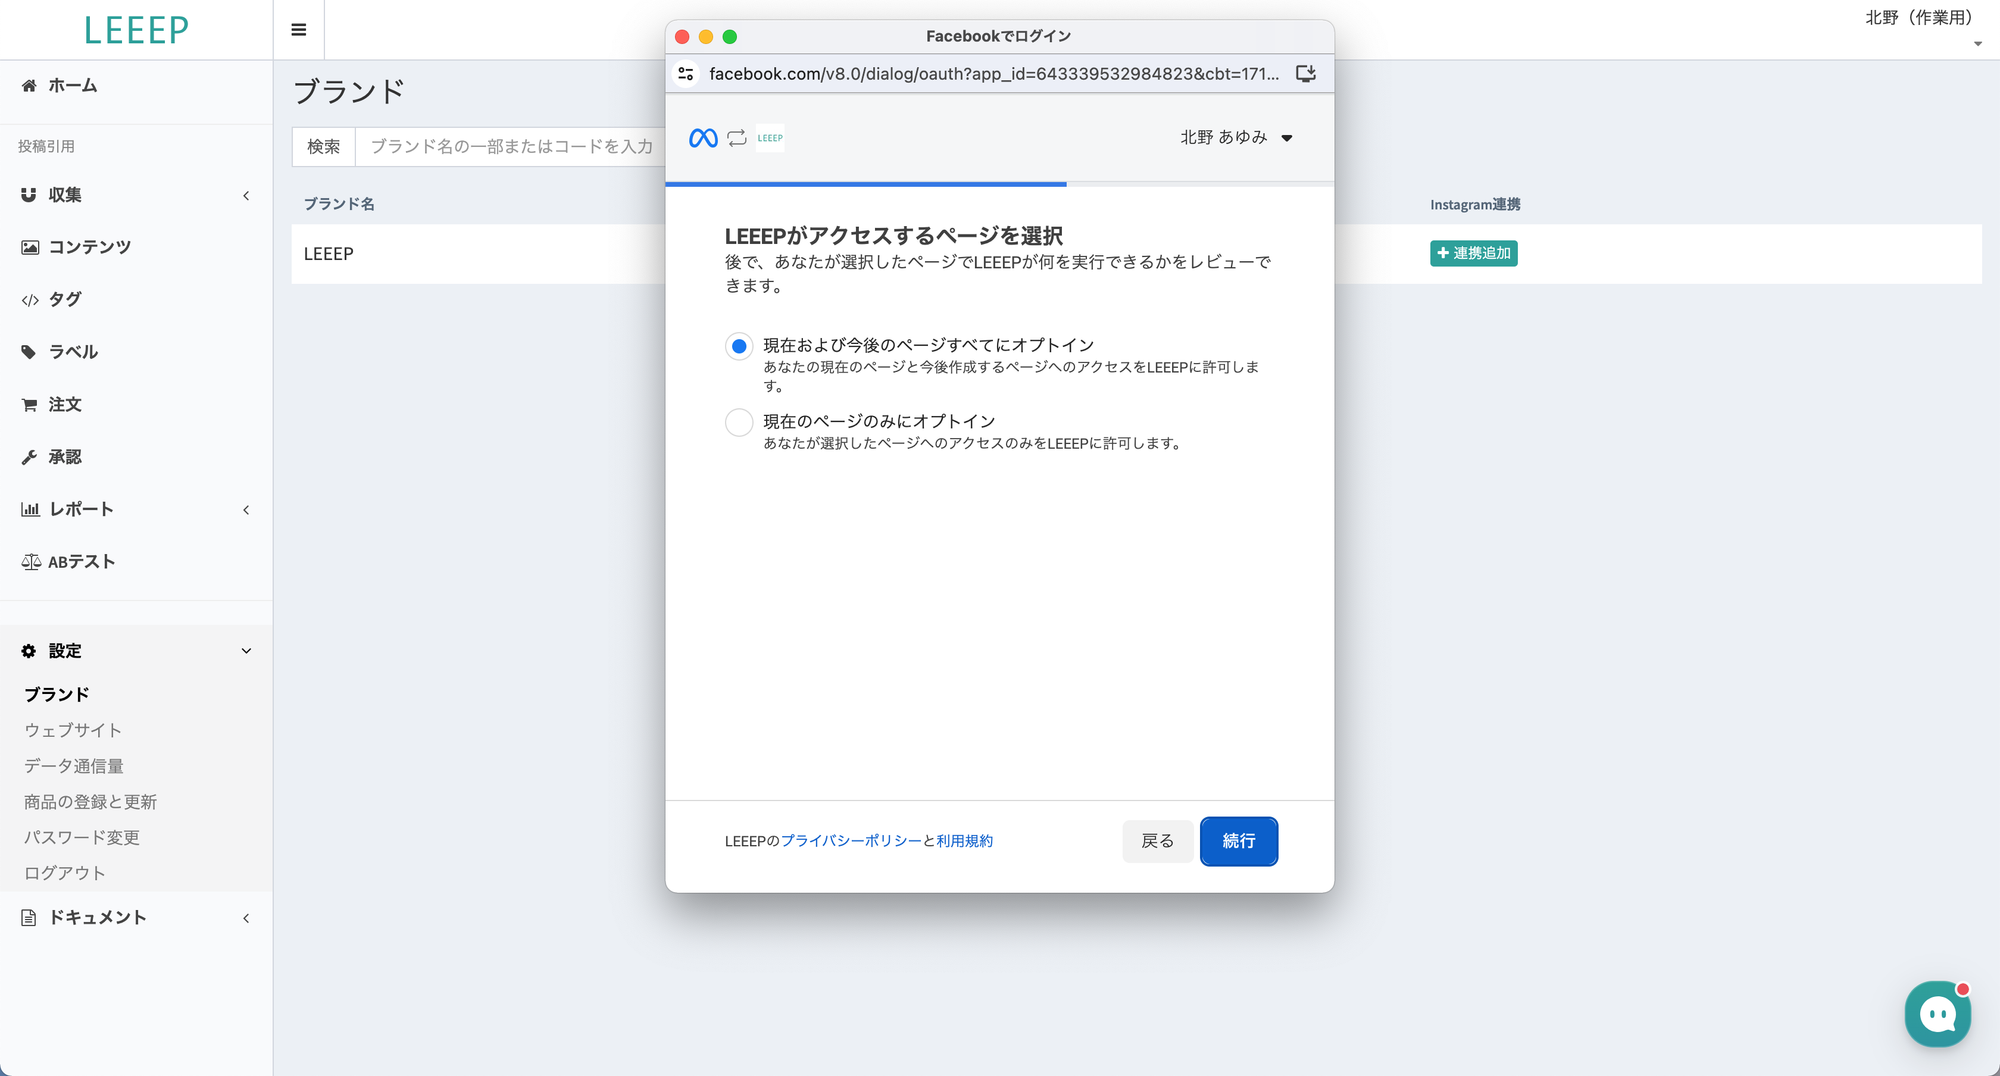Screen dimensions: 2000x1076
Task: Click ログアウト to sign out
Action: (x=65, y=873)
